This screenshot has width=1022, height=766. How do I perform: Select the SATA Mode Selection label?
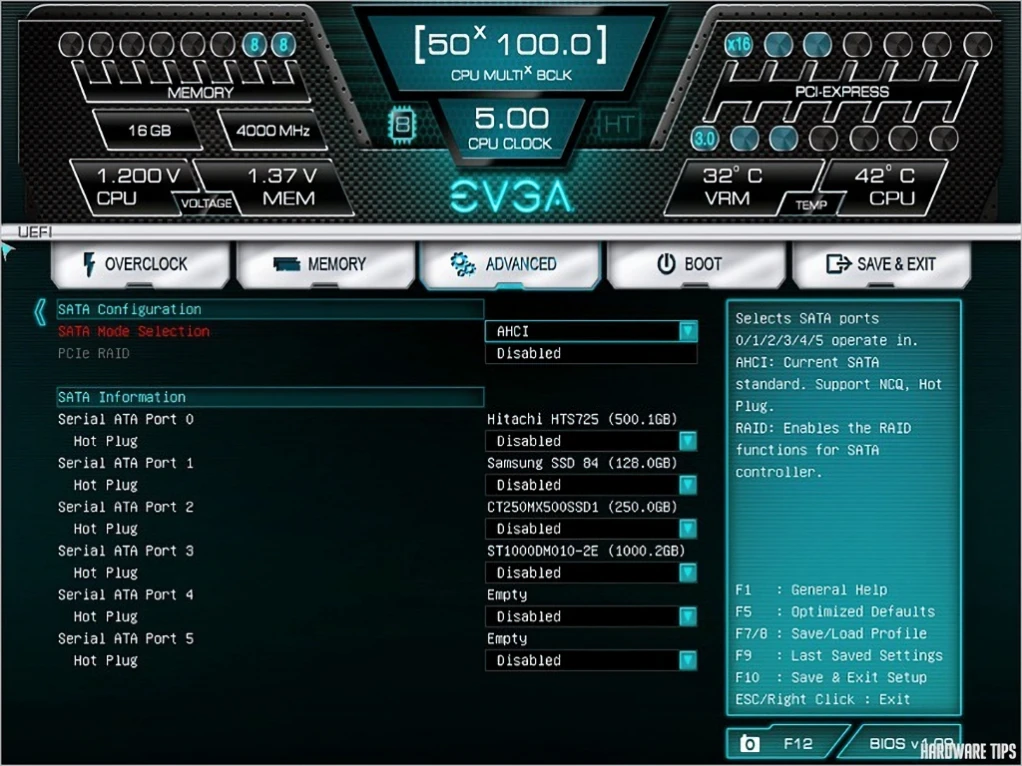pos(134,331)
